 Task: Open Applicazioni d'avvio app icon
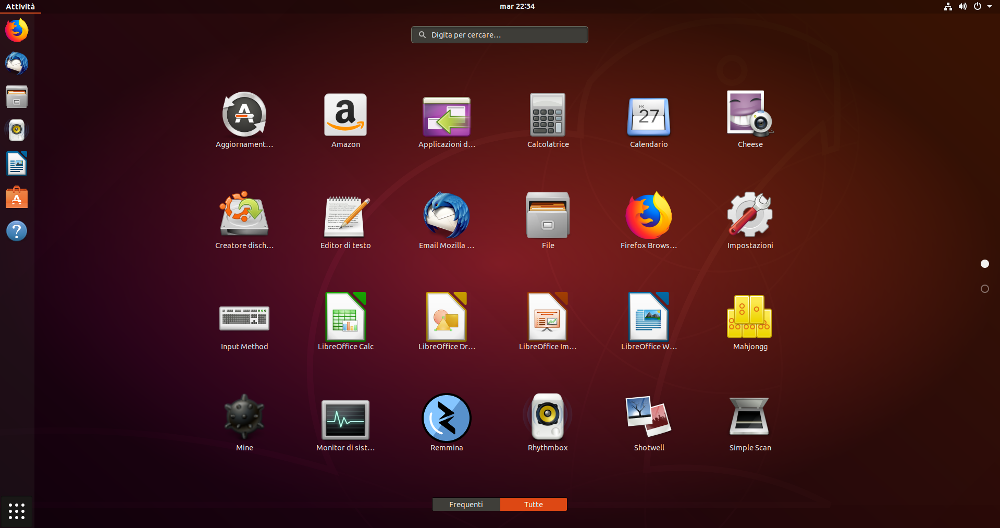(446, 116)
